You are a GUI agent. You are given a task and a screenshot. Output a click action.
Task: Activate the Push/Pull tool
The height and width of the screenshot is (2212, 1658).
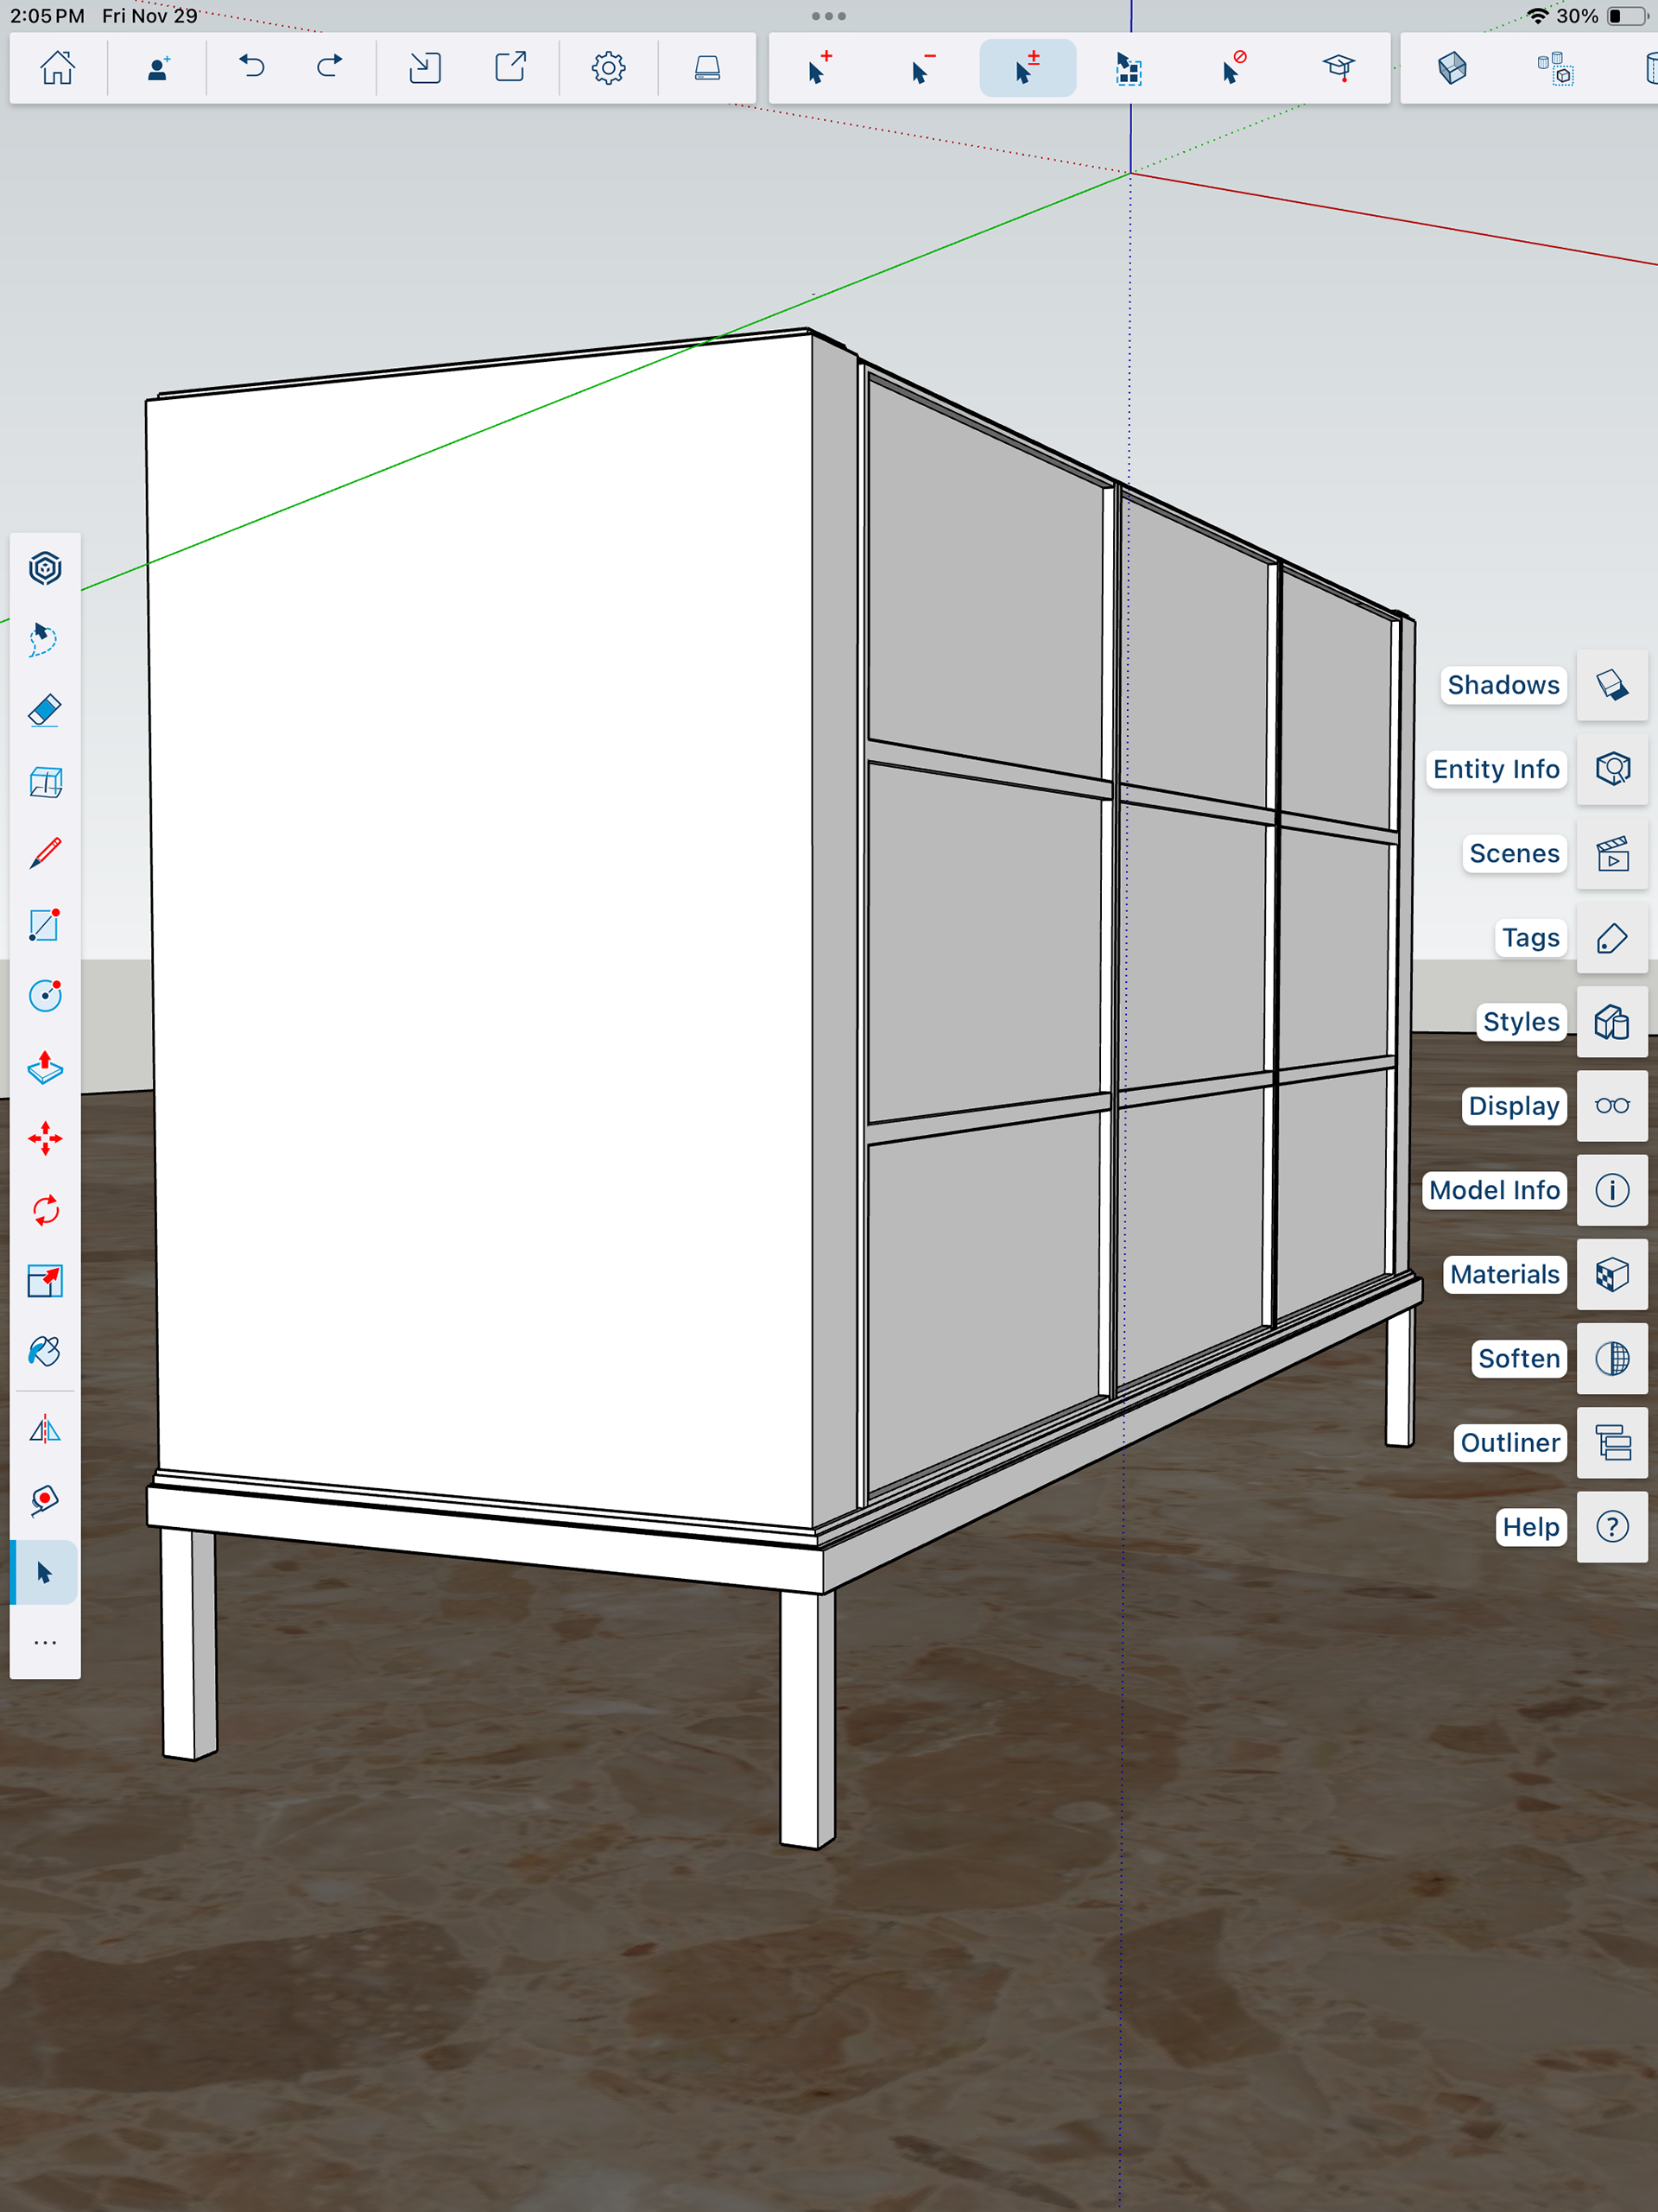click(45, 1068)
